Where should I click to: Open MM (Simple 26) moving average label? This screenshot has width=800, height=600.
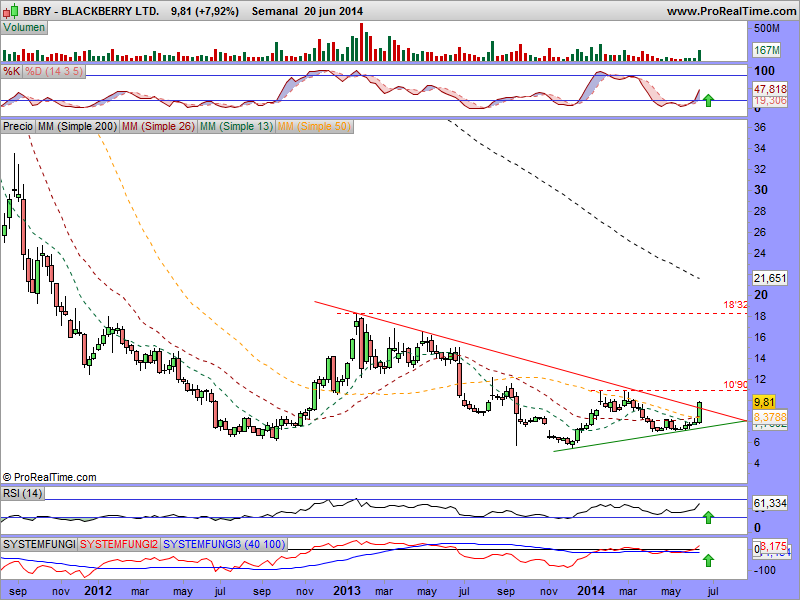coord(158,126)
